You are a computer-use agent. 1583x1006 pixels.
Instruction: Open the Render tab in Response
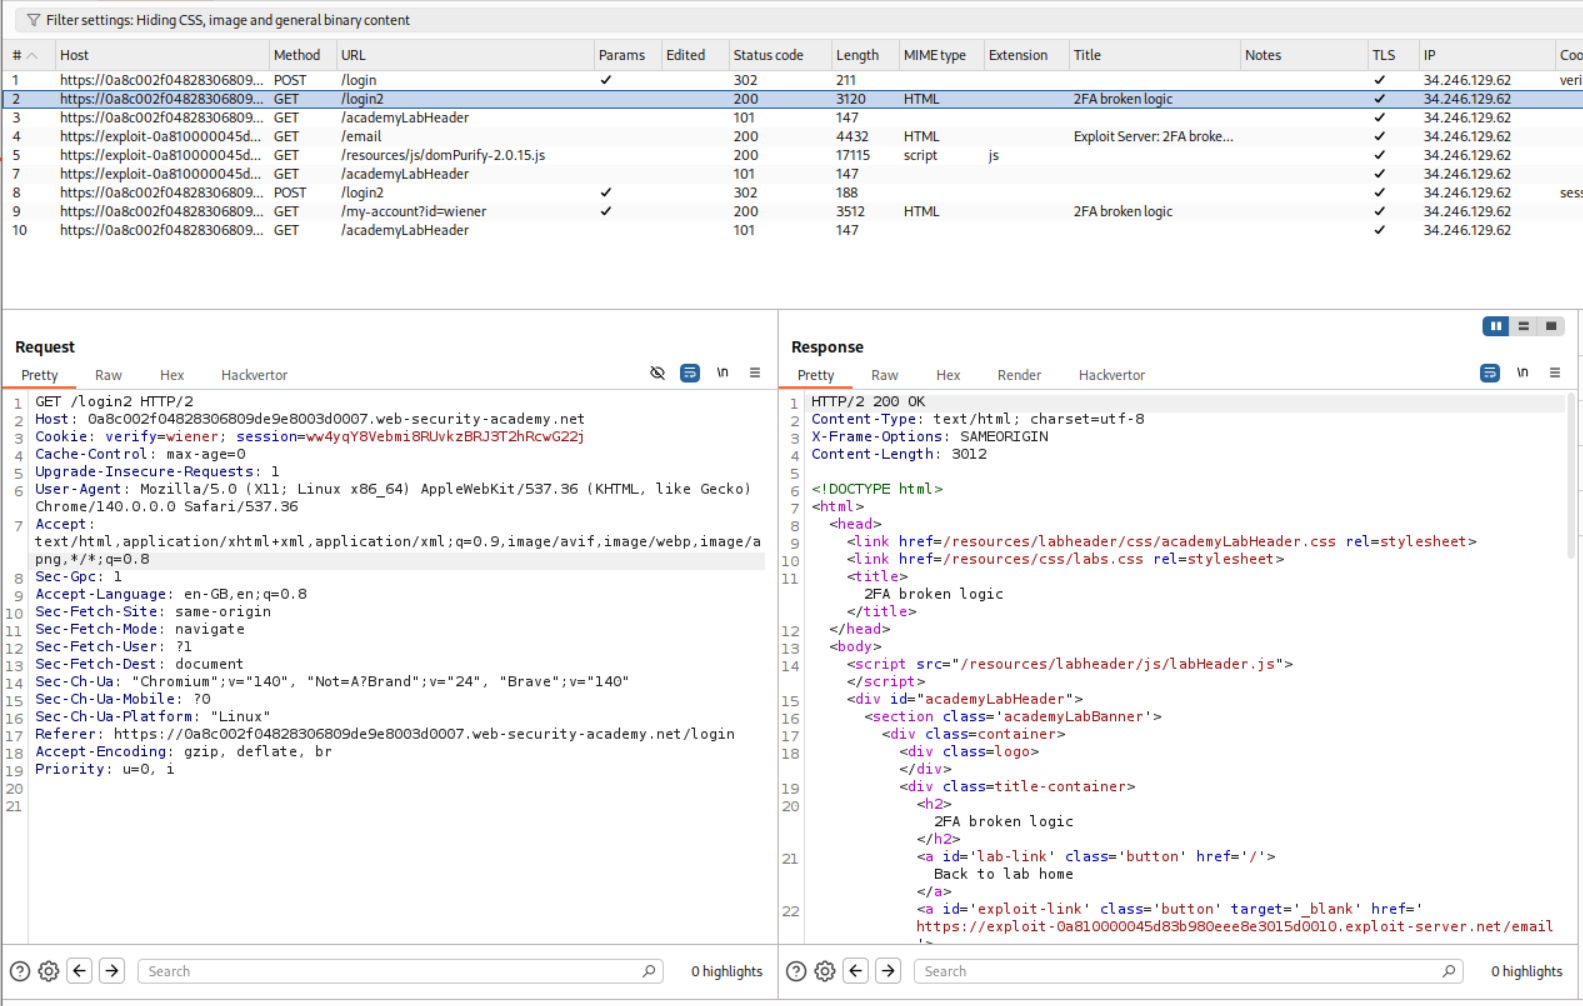[x=1018, y=375]
